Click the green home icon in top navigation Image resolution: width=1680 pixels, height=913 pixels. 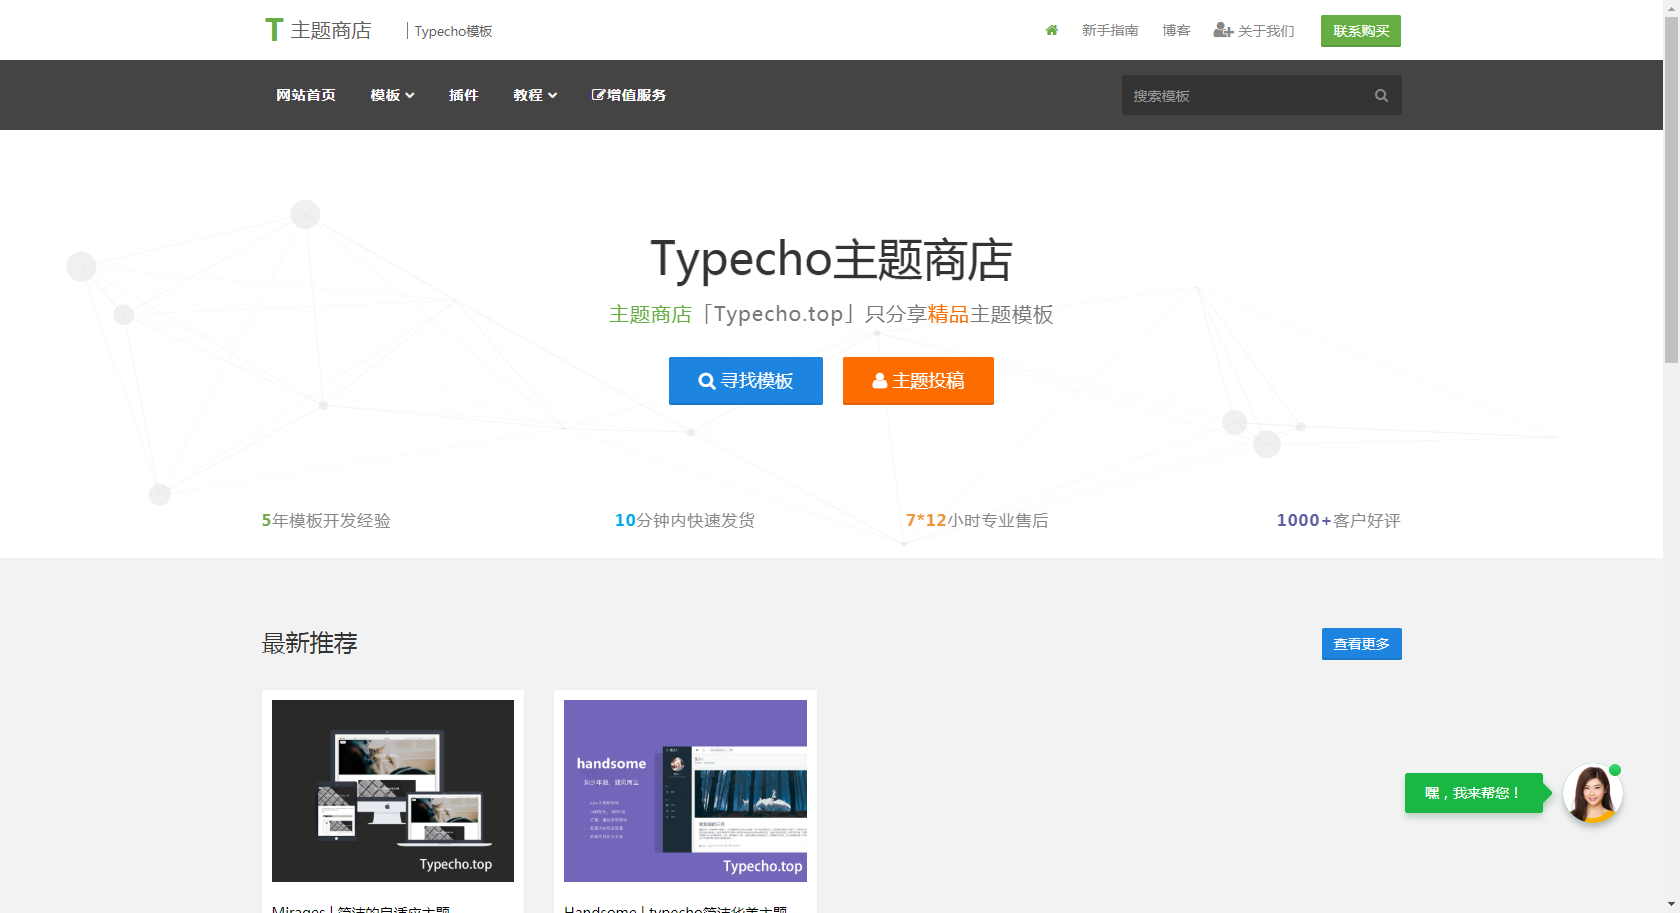(x=1052, y=30)
